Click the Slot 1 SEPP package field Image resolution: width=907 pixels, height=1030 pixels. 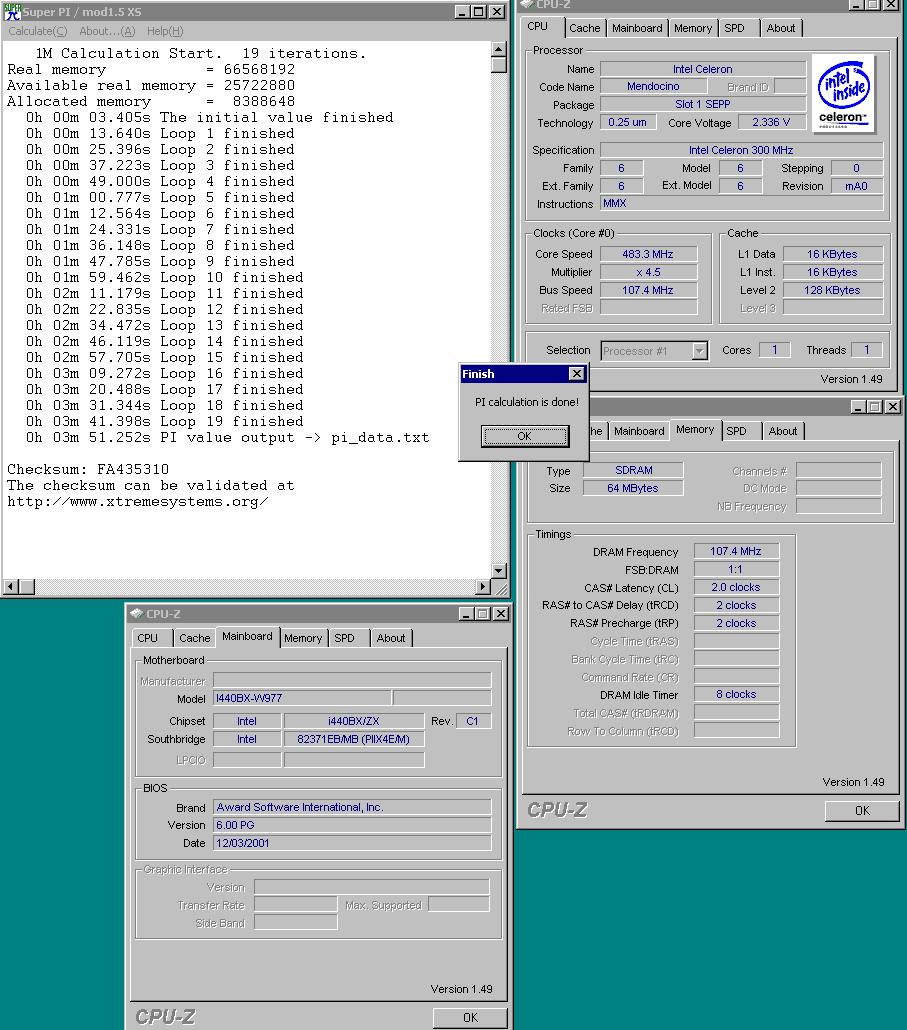click(x=703, y=104)
